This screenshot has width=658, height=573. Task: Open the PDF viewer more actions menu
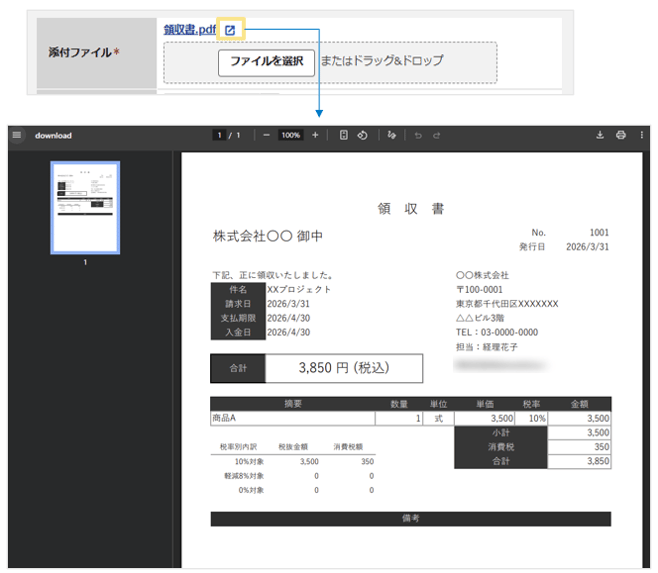pos(642,135)
